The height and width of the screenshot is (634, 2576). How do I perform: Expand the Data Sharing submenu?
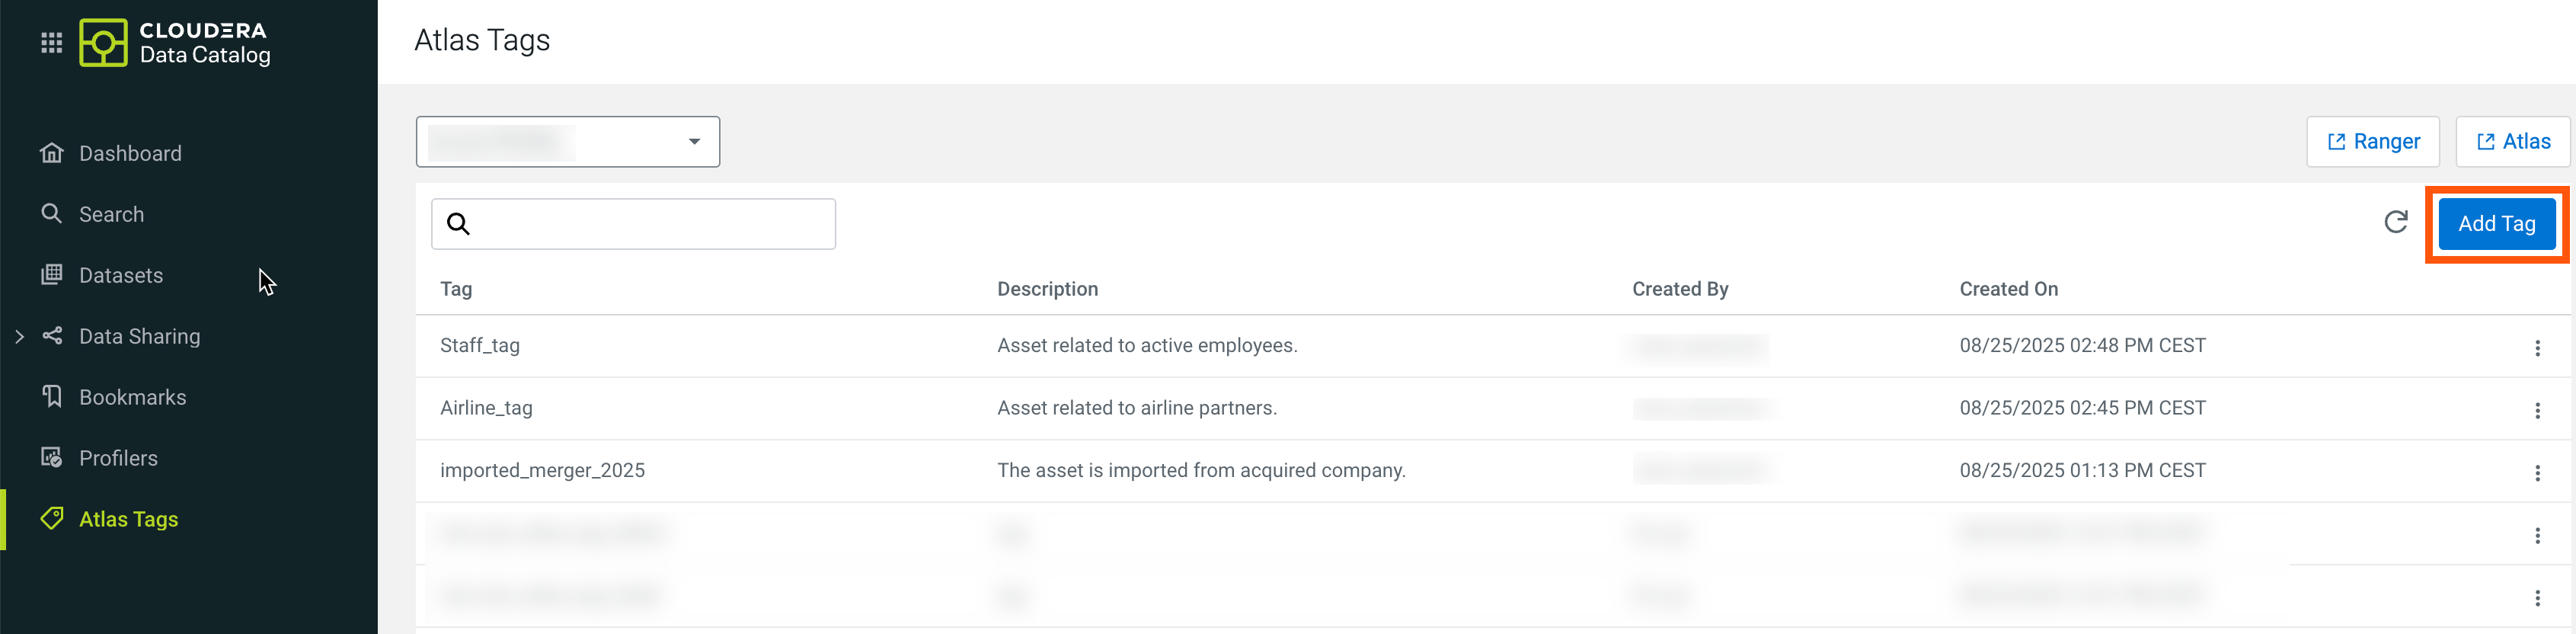(x=20, y=337)
